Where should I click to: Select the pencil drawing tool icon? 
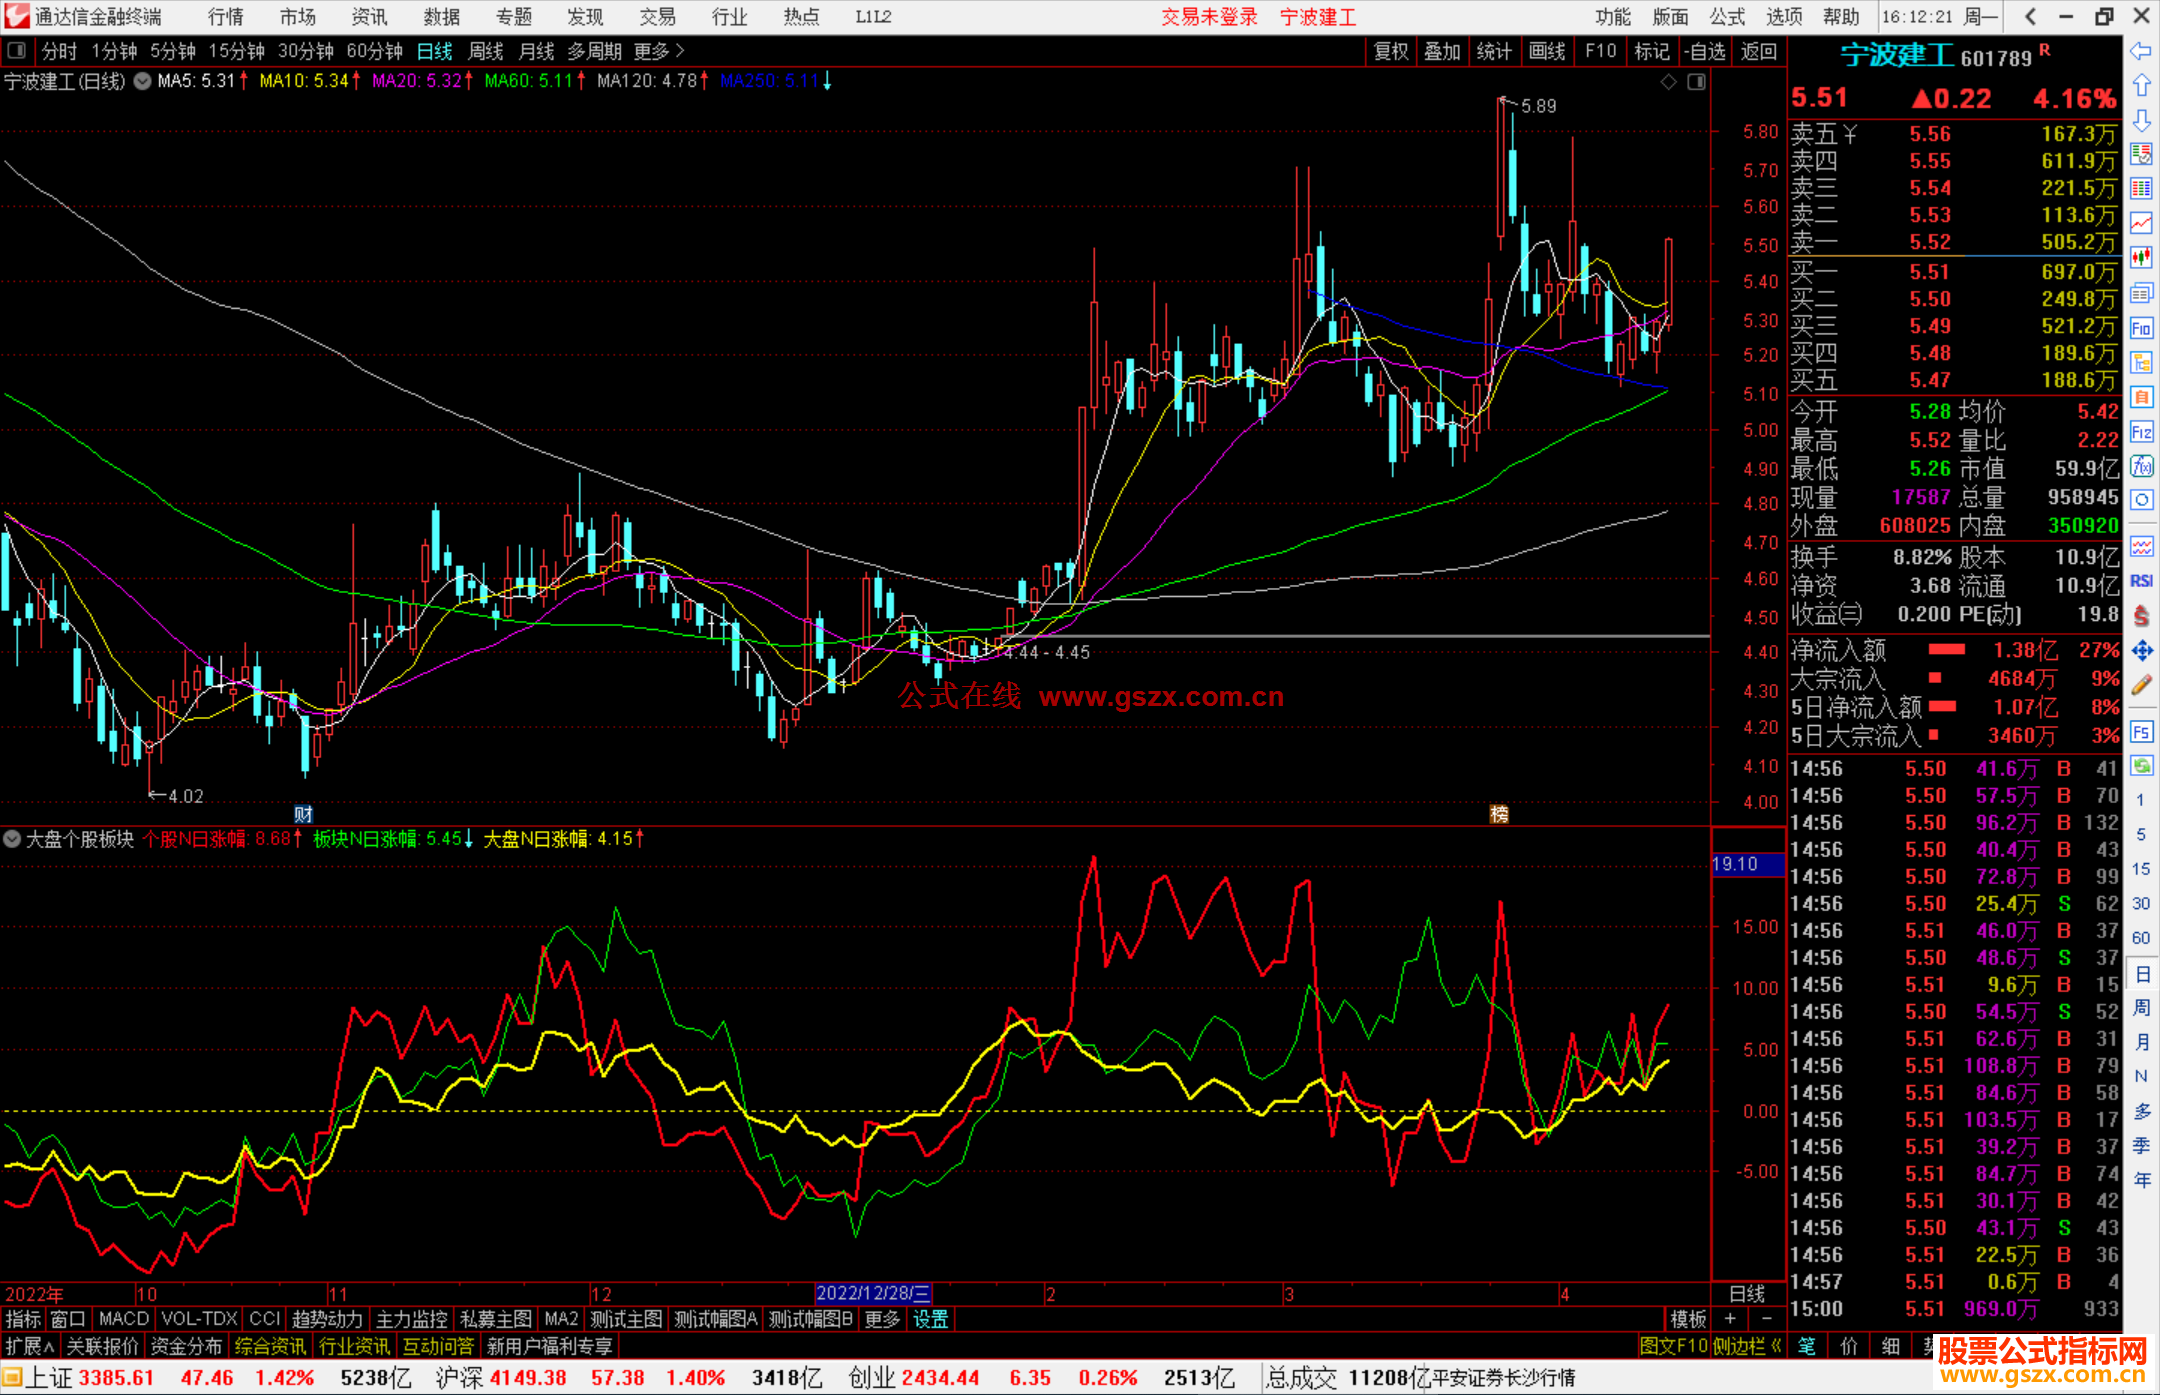[2141, 685]
